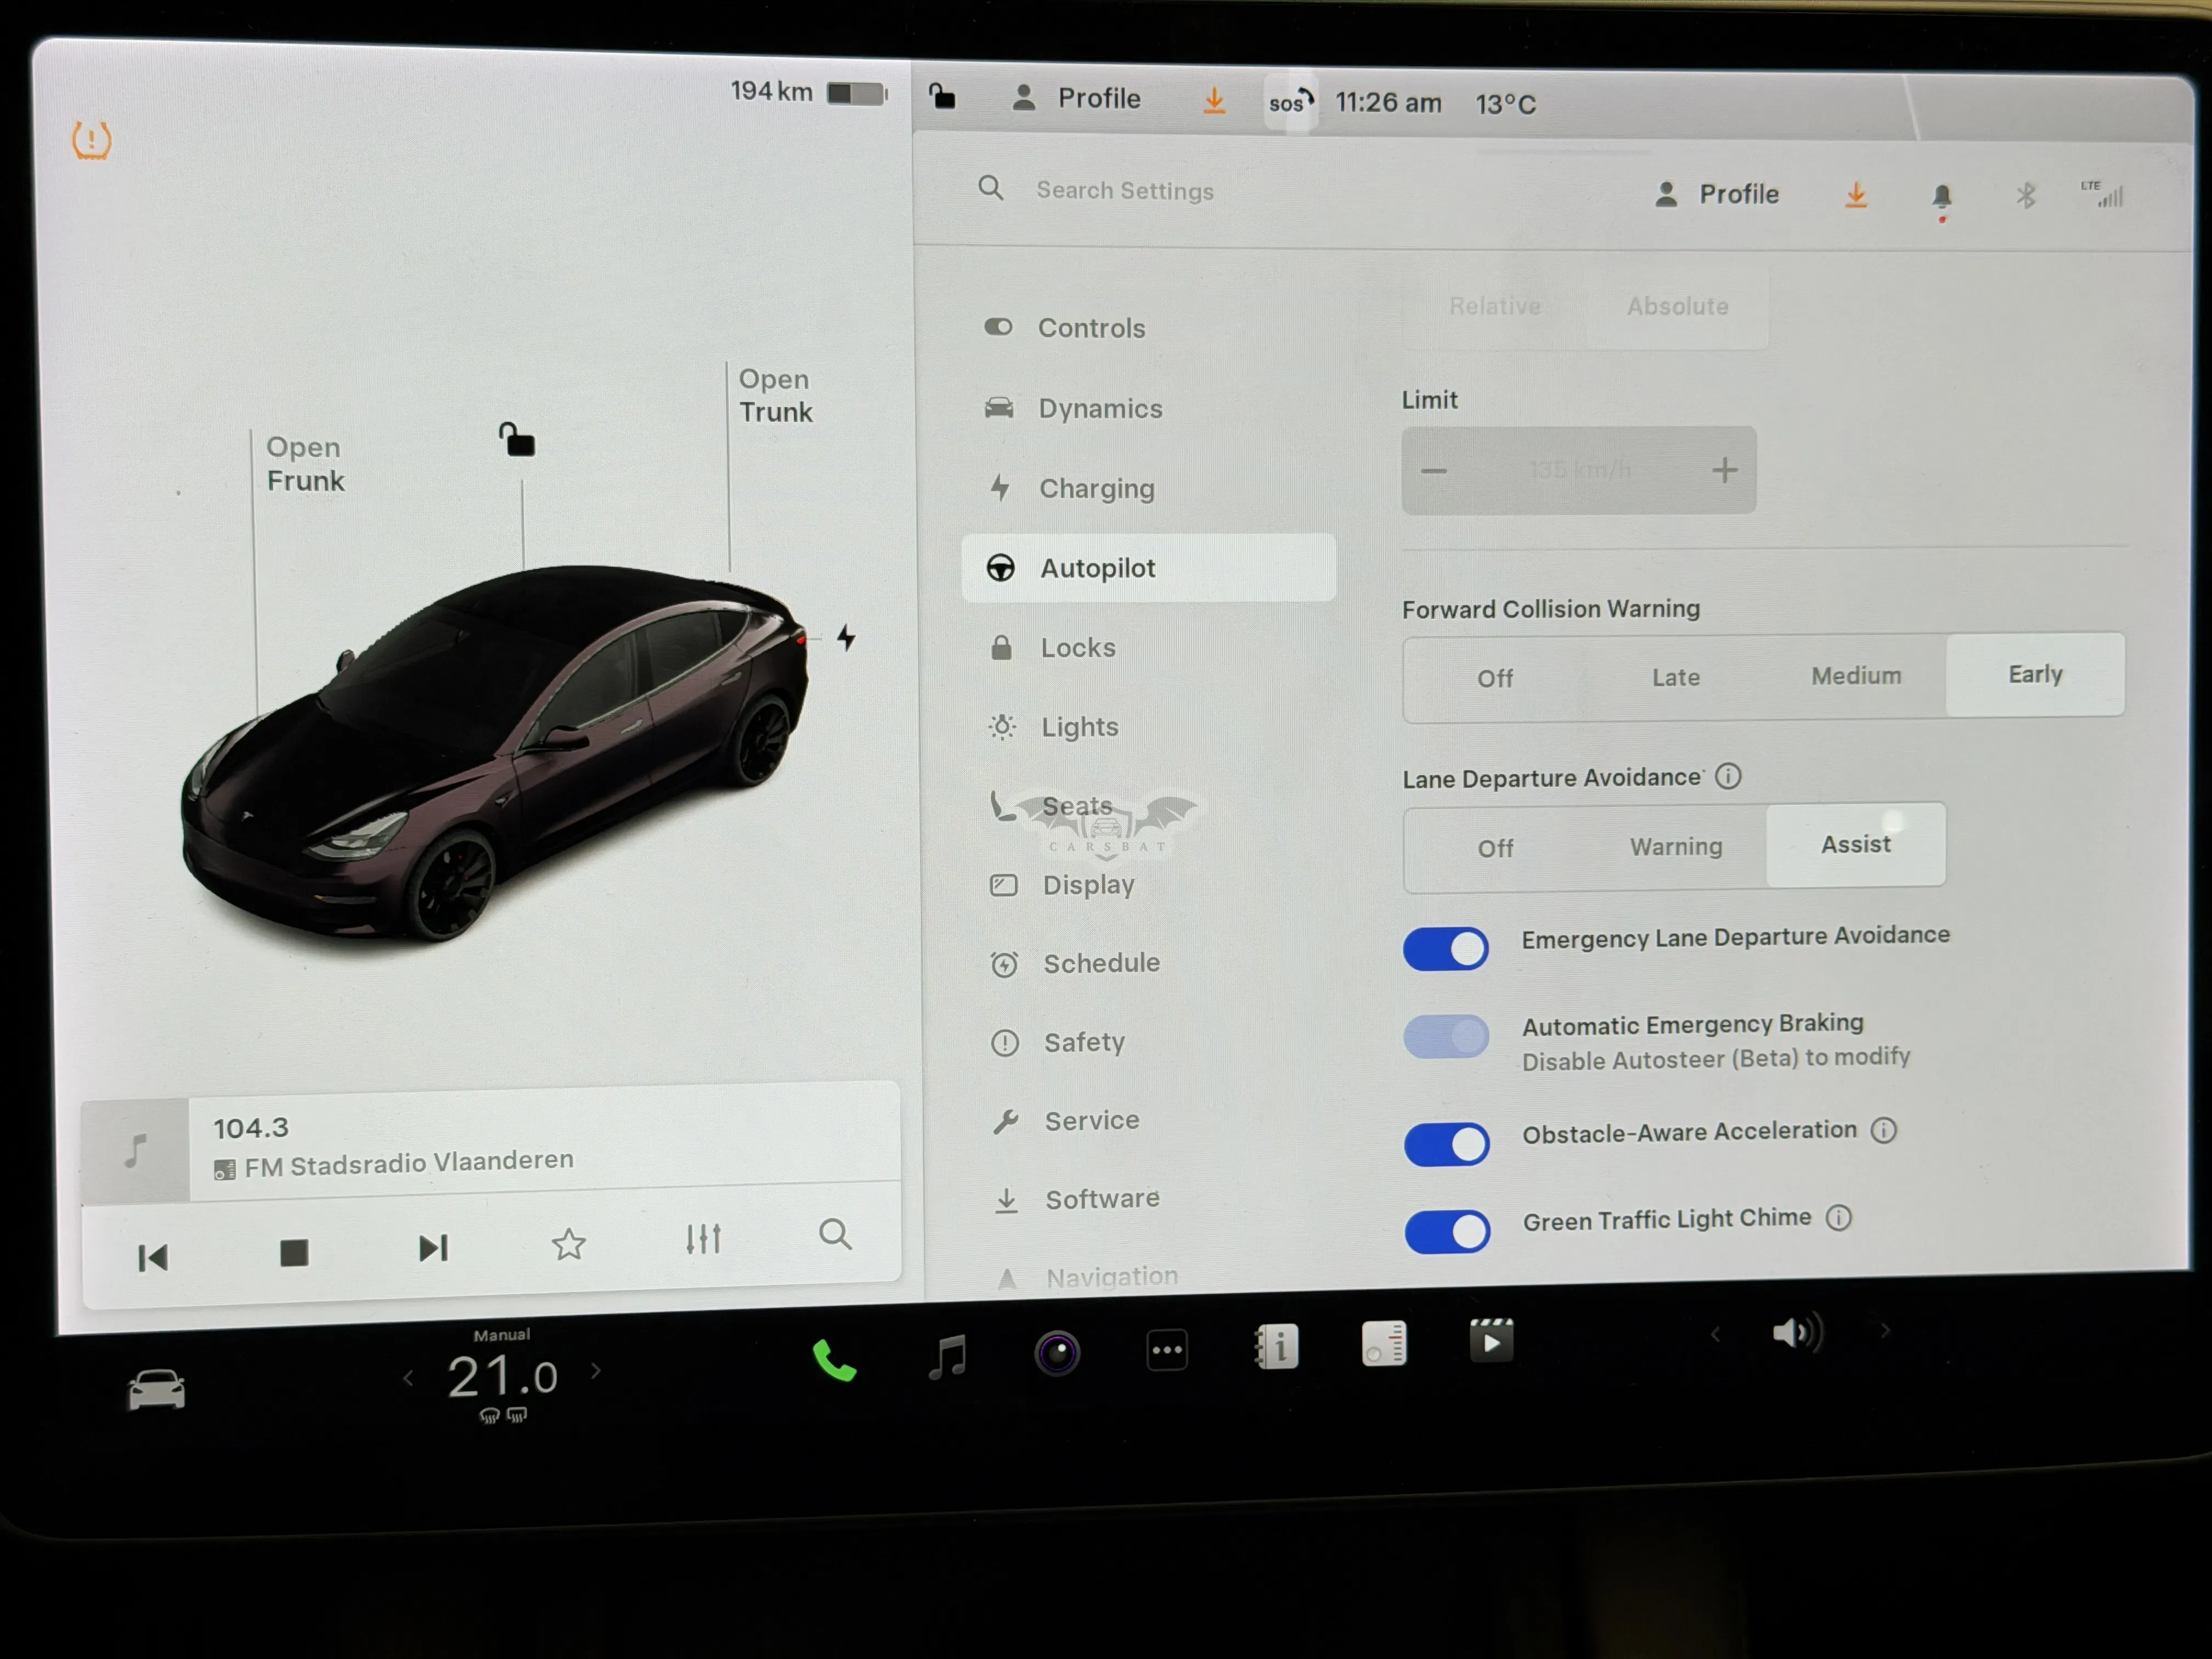Tap the search magnifier in Search Settings

tap(990, 188)
